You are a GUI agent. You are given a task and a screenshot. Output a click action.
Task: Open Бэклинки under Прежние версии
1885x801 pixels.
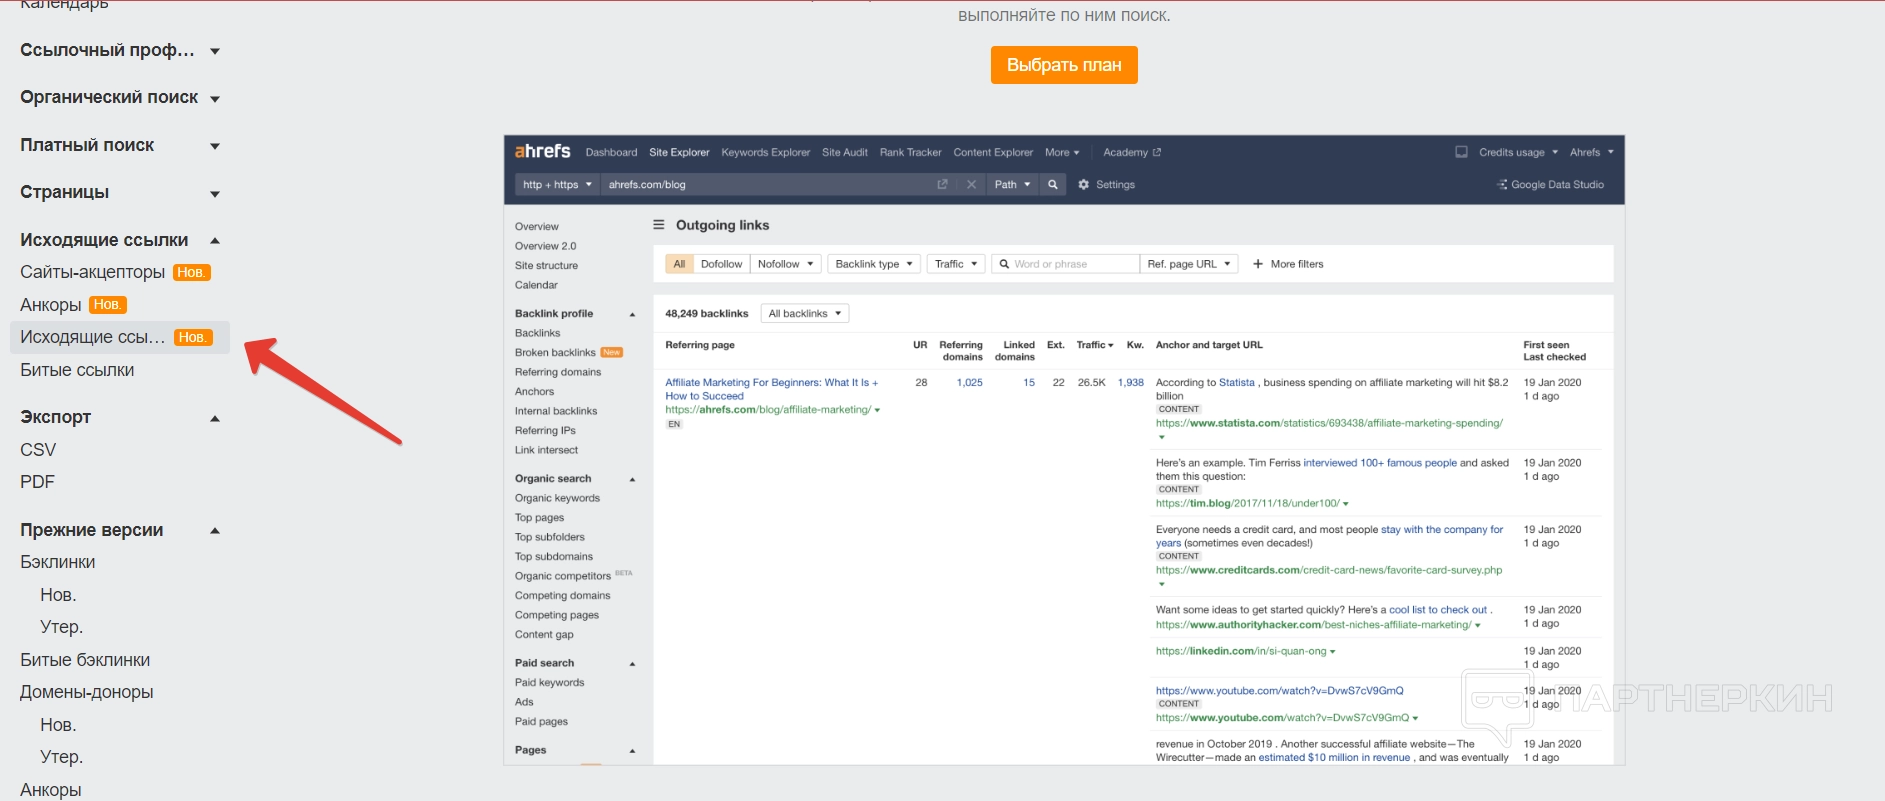coord(58,562)
